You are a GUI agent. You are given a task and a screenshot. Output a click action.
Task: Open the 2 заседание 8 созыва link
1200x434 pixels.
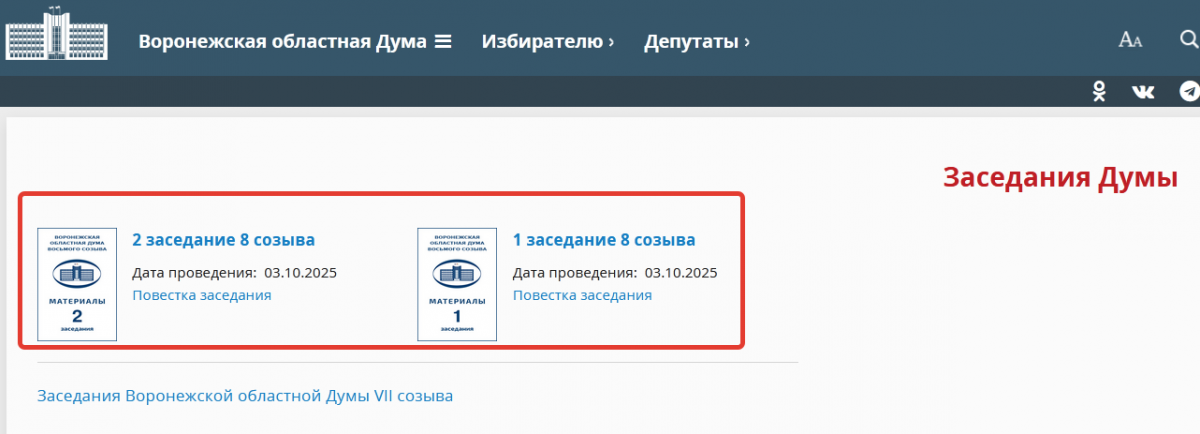223,240
